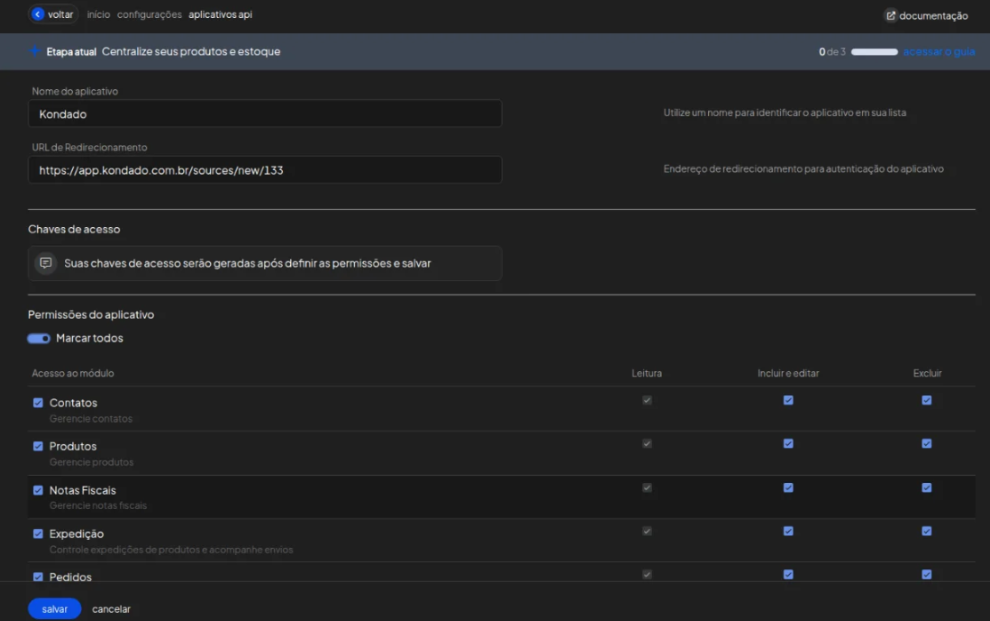The height and width of the screenshot is (621, 990).
Task: Click Gerencie notas fiscais description text
Action: [98, 506]
